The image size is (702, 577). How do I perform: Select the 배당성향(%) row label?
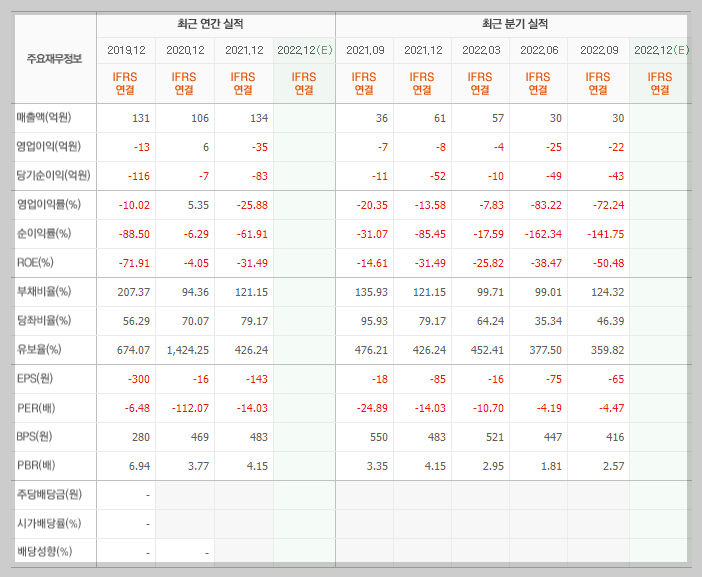tap(44, 551)
